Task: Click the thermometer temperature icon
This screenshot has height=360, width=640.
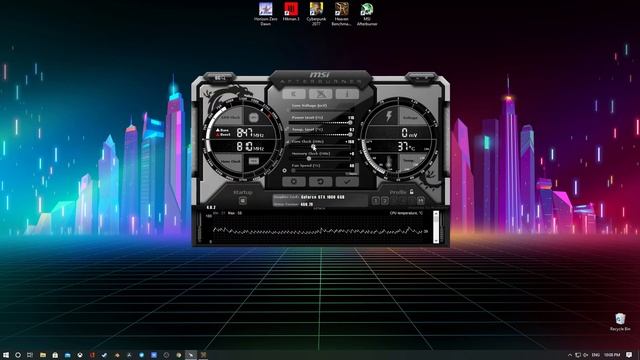Action: point(389,162)
